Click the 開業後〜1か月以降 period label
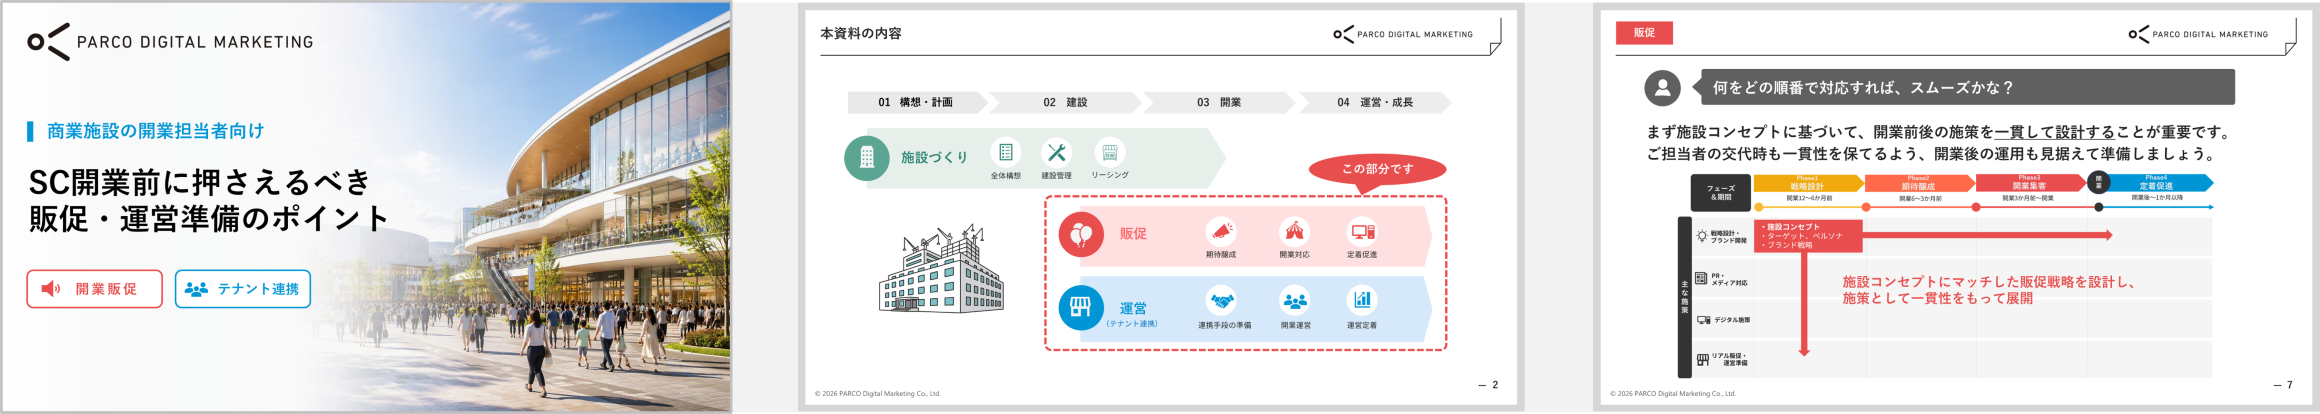Viewport: 2320px width, 414px height. point(2157,198)
